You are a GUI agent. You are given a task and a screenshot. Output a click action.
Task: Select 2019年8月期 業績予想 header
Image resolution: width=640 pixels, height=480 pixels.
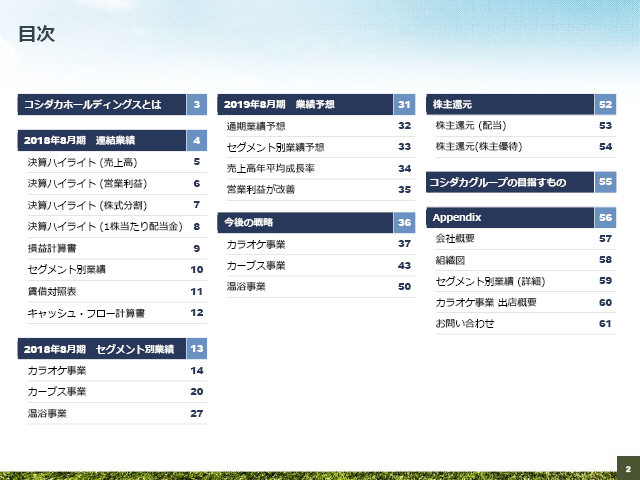point(316,104)
